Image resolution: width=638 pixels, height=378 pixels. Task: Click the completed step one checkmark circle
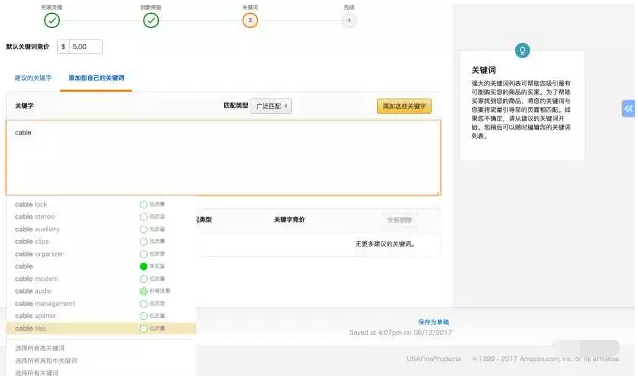tap(52, 20)
